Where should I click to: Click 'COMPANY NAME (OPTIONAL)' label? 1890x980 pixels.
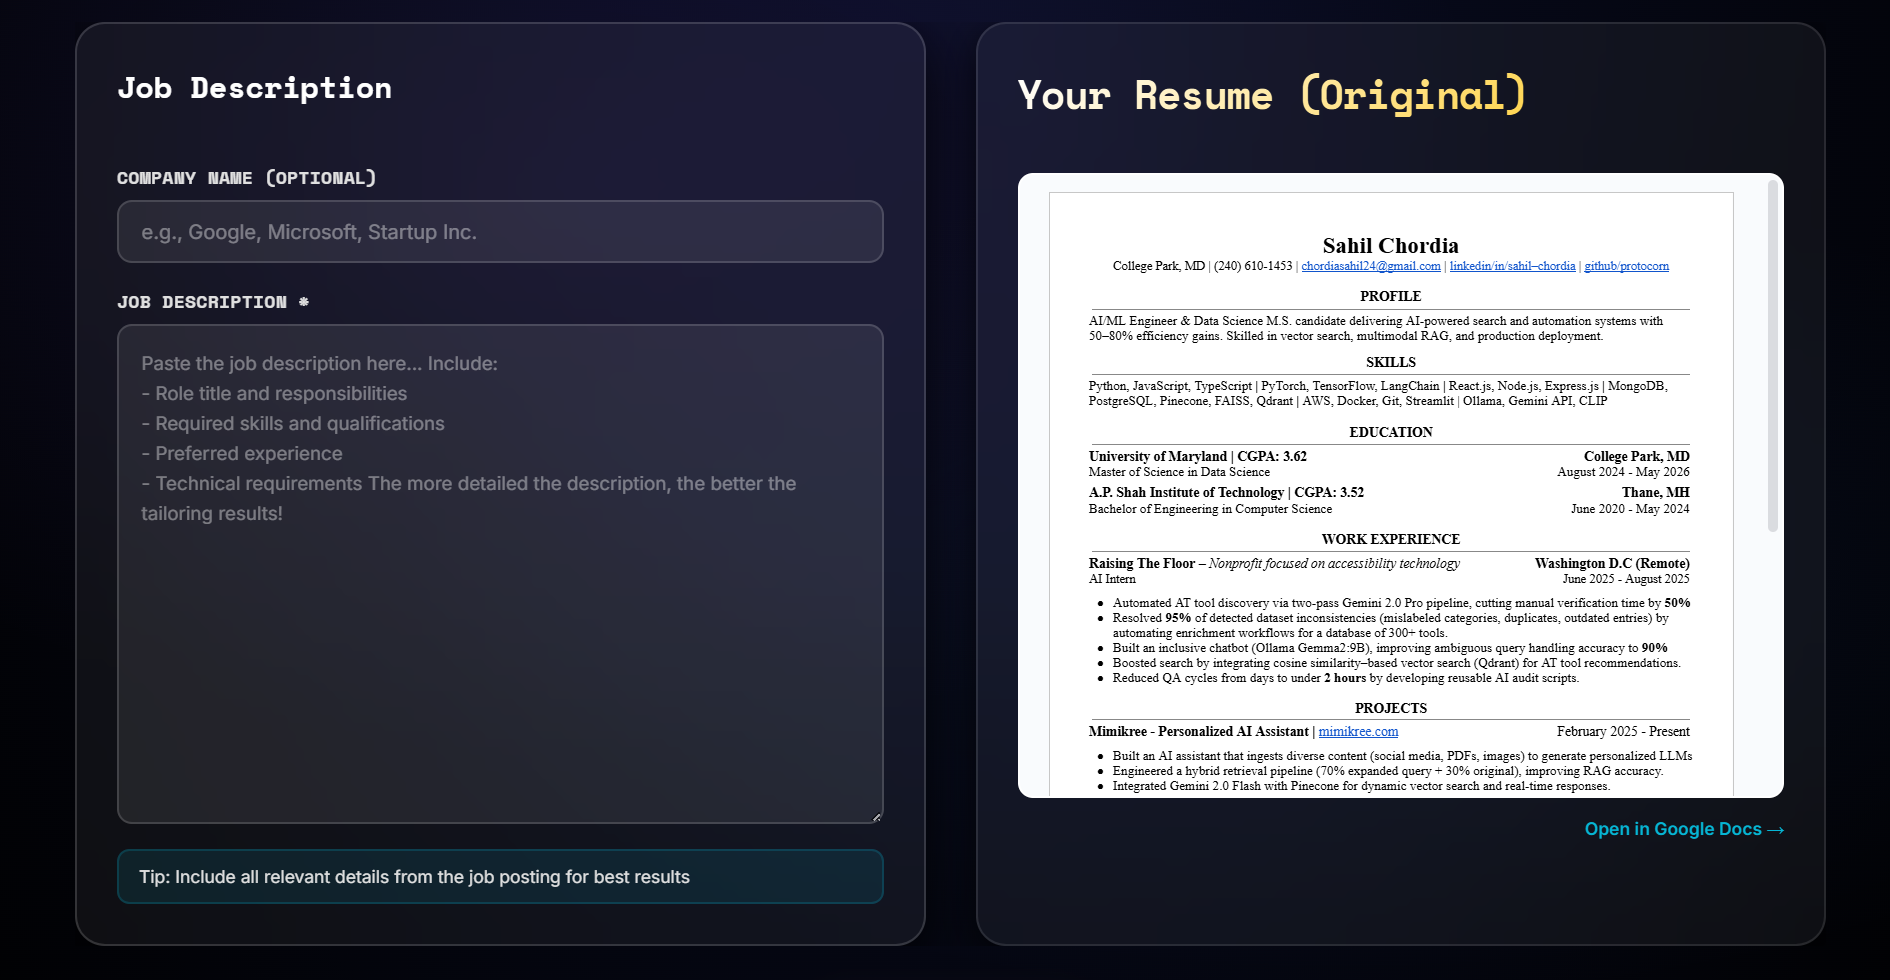point(247,178)
